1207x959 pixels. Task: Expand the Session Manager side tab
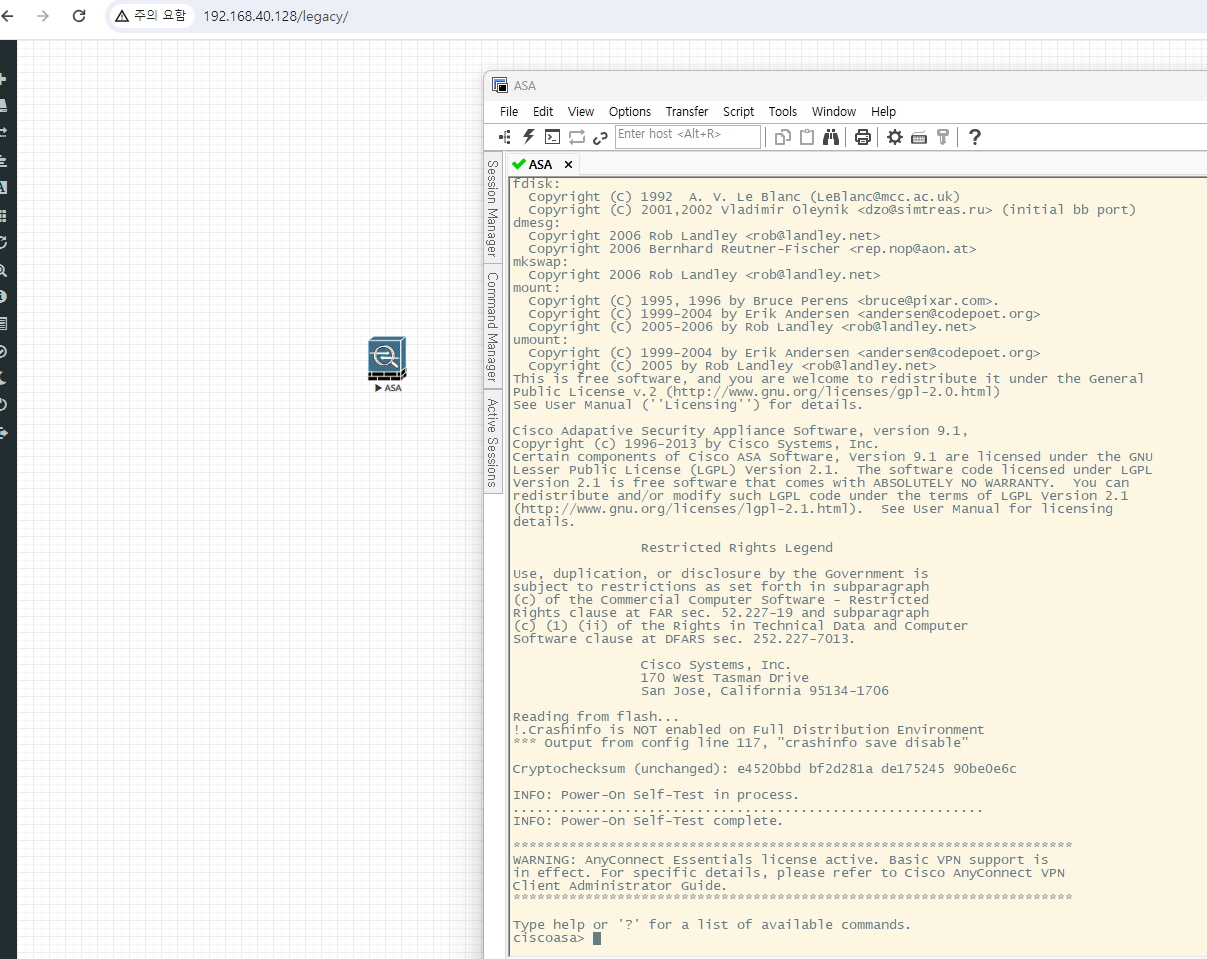(493, 210)
